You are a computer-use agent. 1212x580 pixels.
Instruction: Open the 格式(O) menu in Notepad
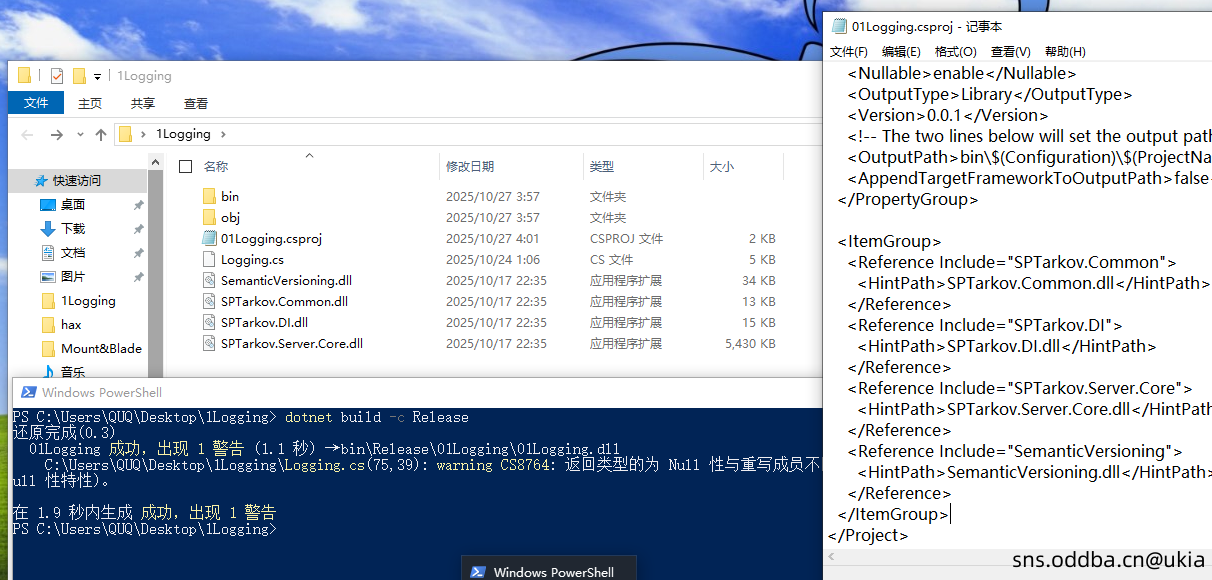coord(955,52)
